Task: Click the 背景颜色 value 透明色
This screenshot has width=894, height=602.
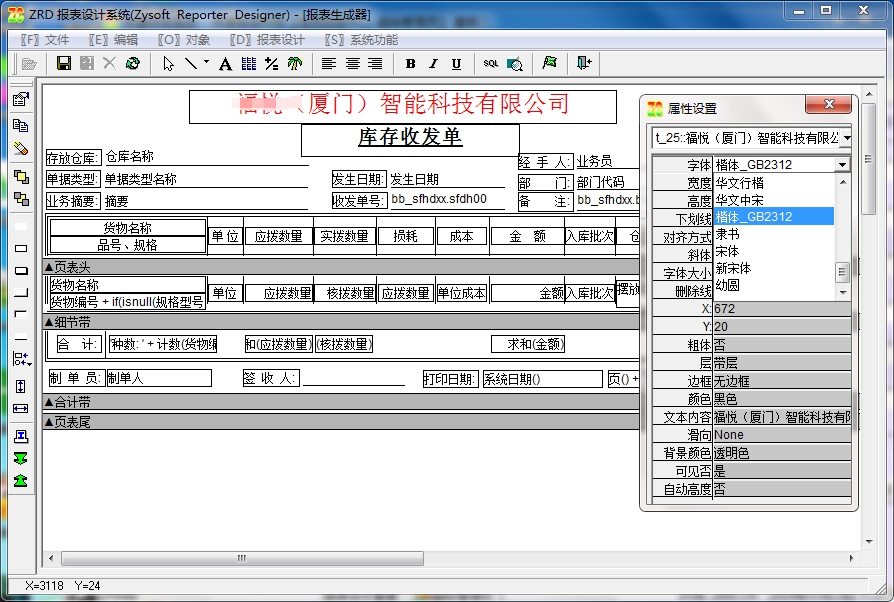Action: [782, 453]
